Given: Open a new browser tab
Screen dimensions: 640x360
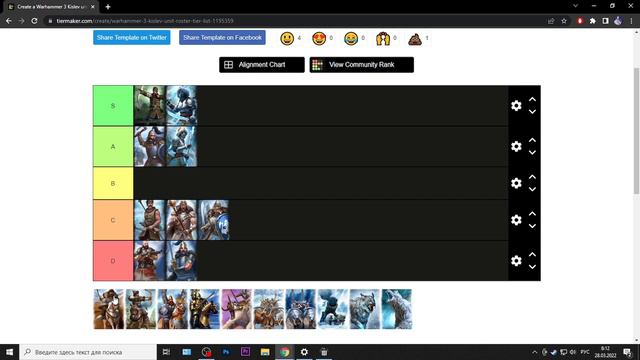Looking at the screenshot, I should (108, 7).
